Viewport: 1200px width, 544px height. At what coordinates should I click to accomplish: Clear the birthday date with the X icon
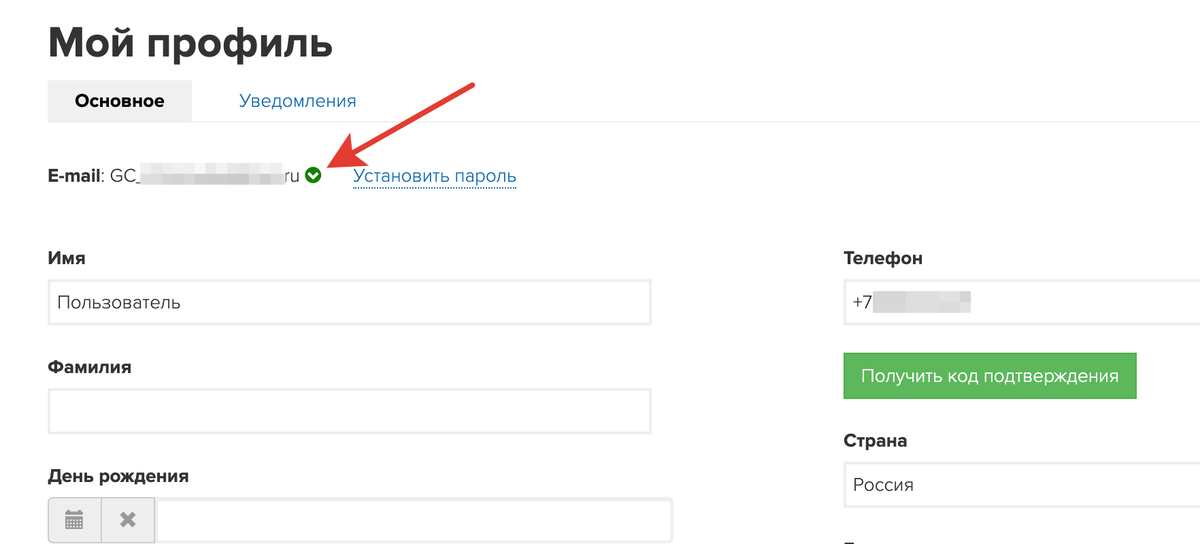pyautogui.click(x=128, y=520)
